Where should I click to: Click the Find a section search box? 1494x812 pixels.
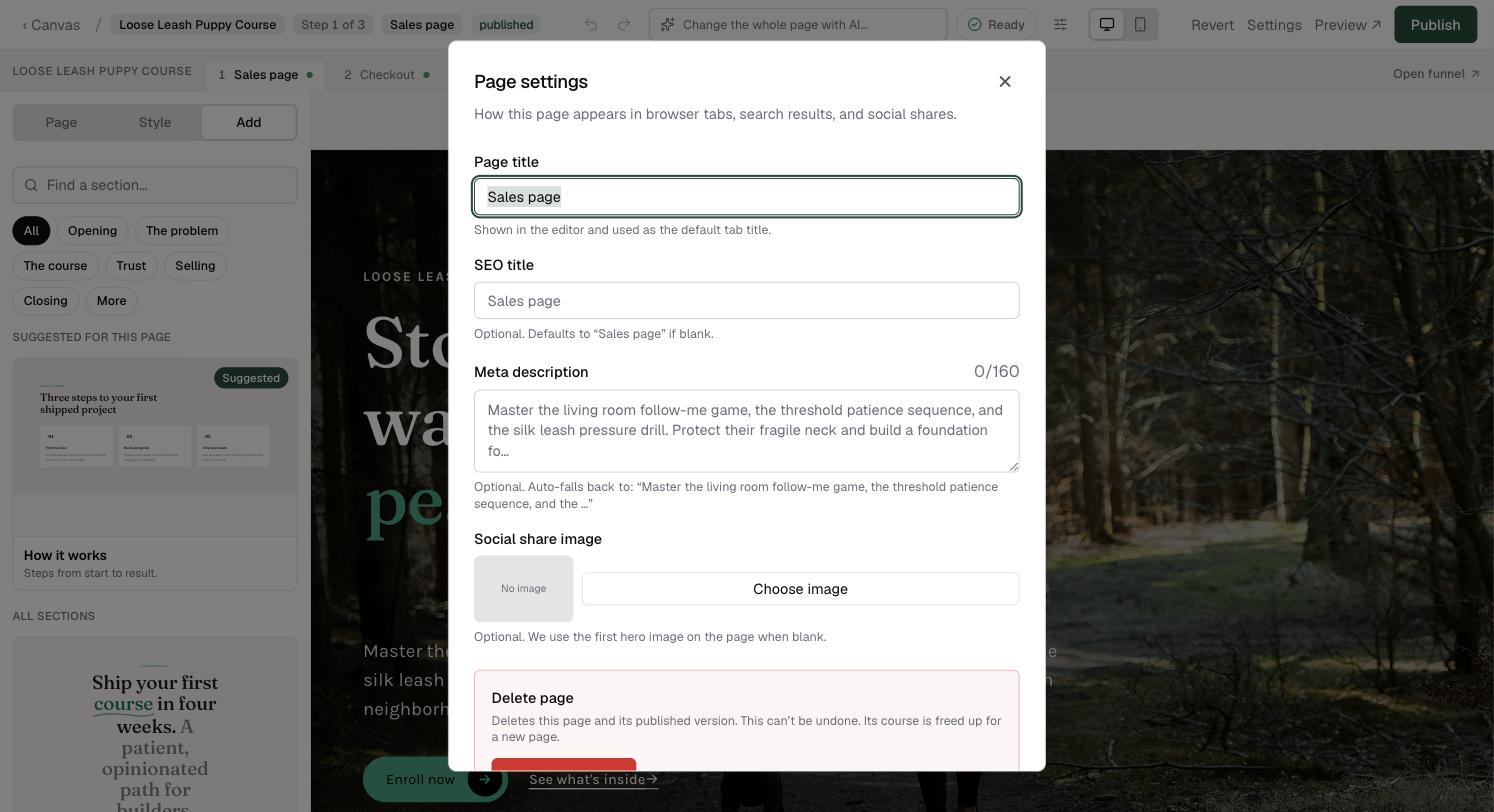tap(155, 185)
